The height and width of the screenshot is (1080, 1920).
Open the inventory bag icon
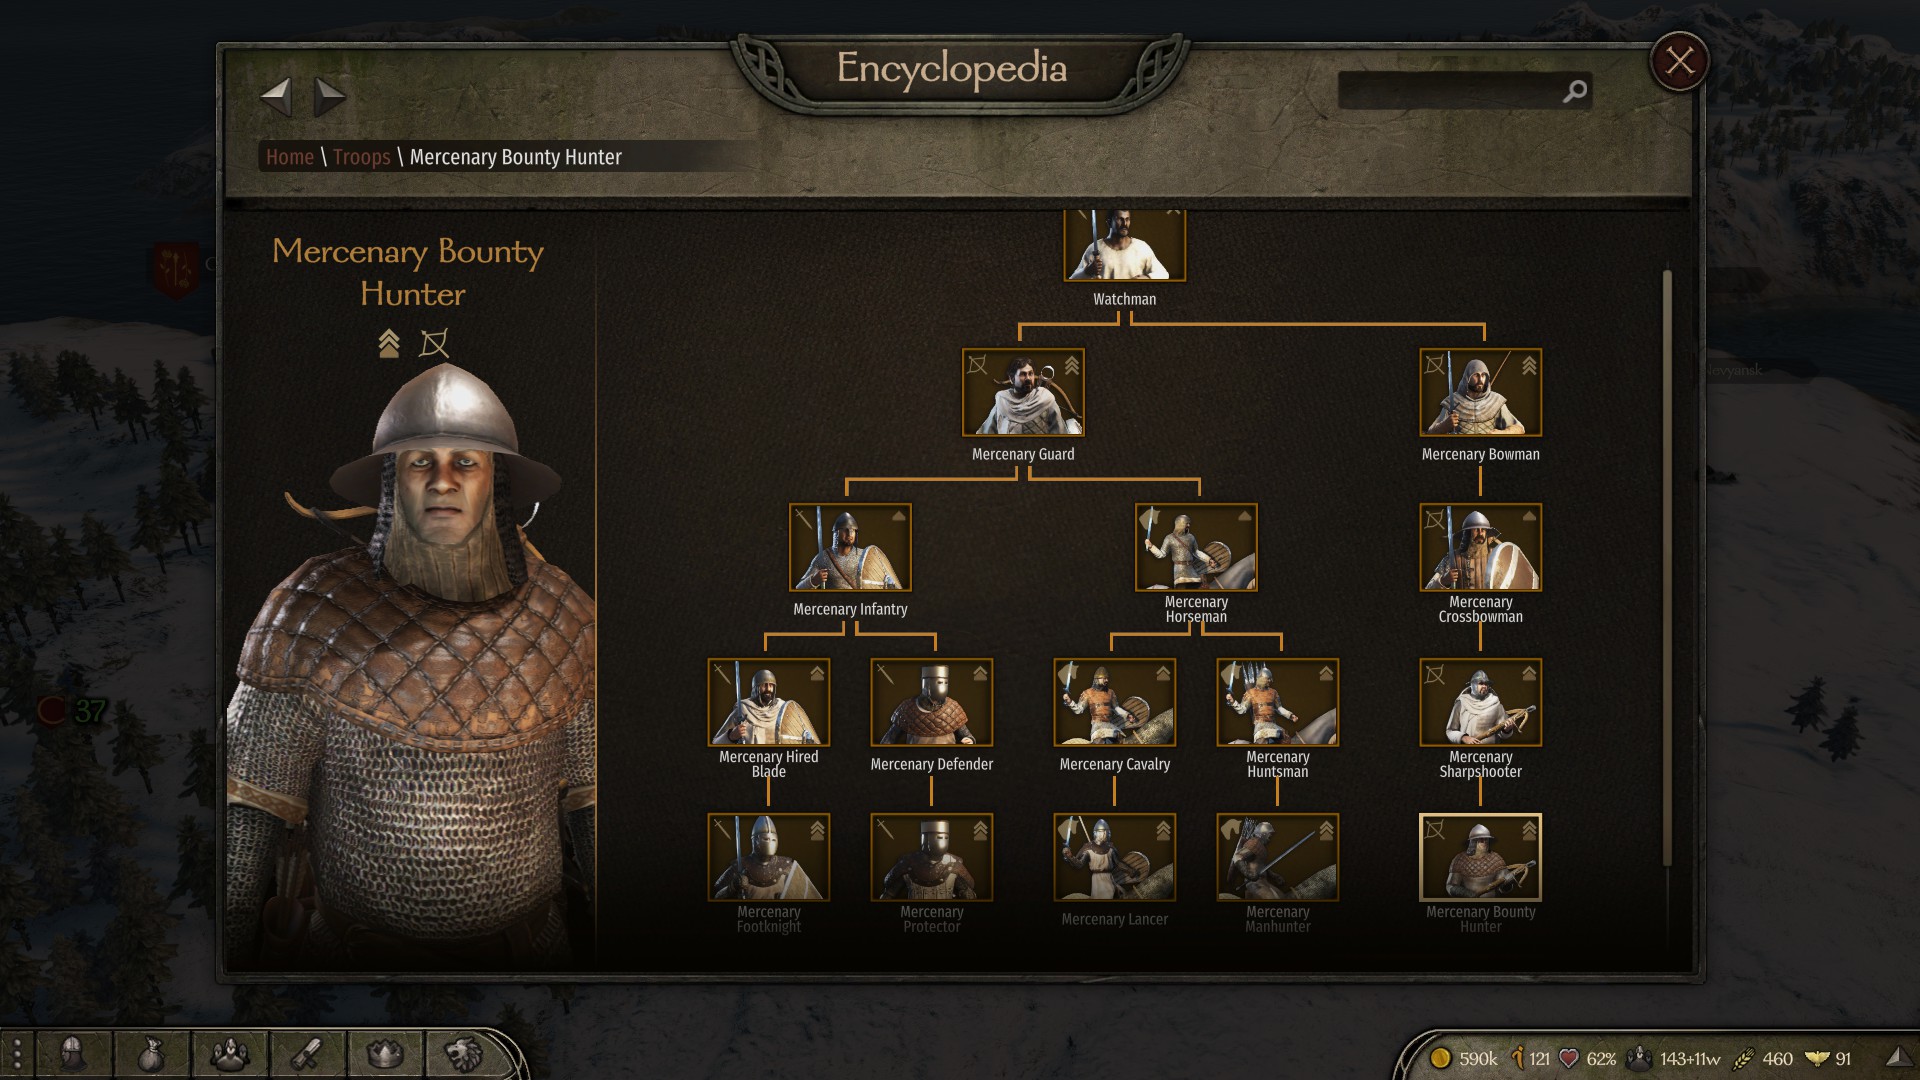coord(151,1054)
